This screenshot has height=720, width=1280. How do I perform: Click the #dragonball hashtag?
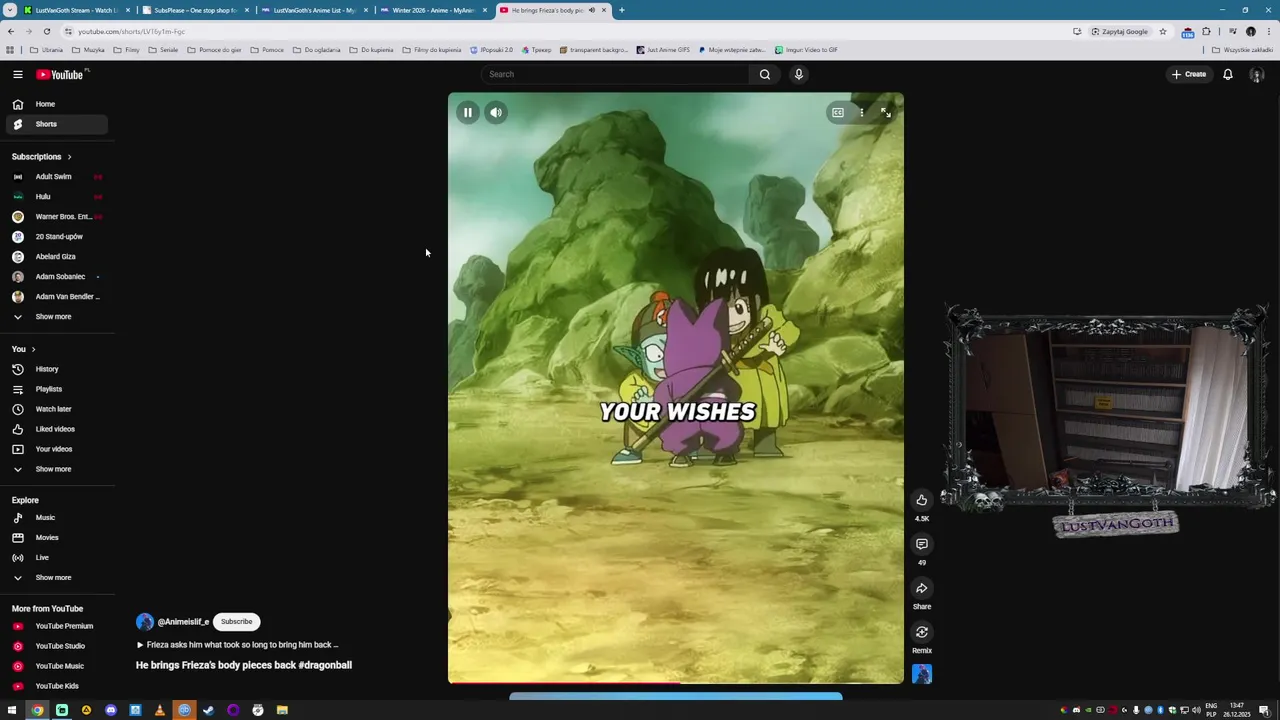[x=325, y=665]
